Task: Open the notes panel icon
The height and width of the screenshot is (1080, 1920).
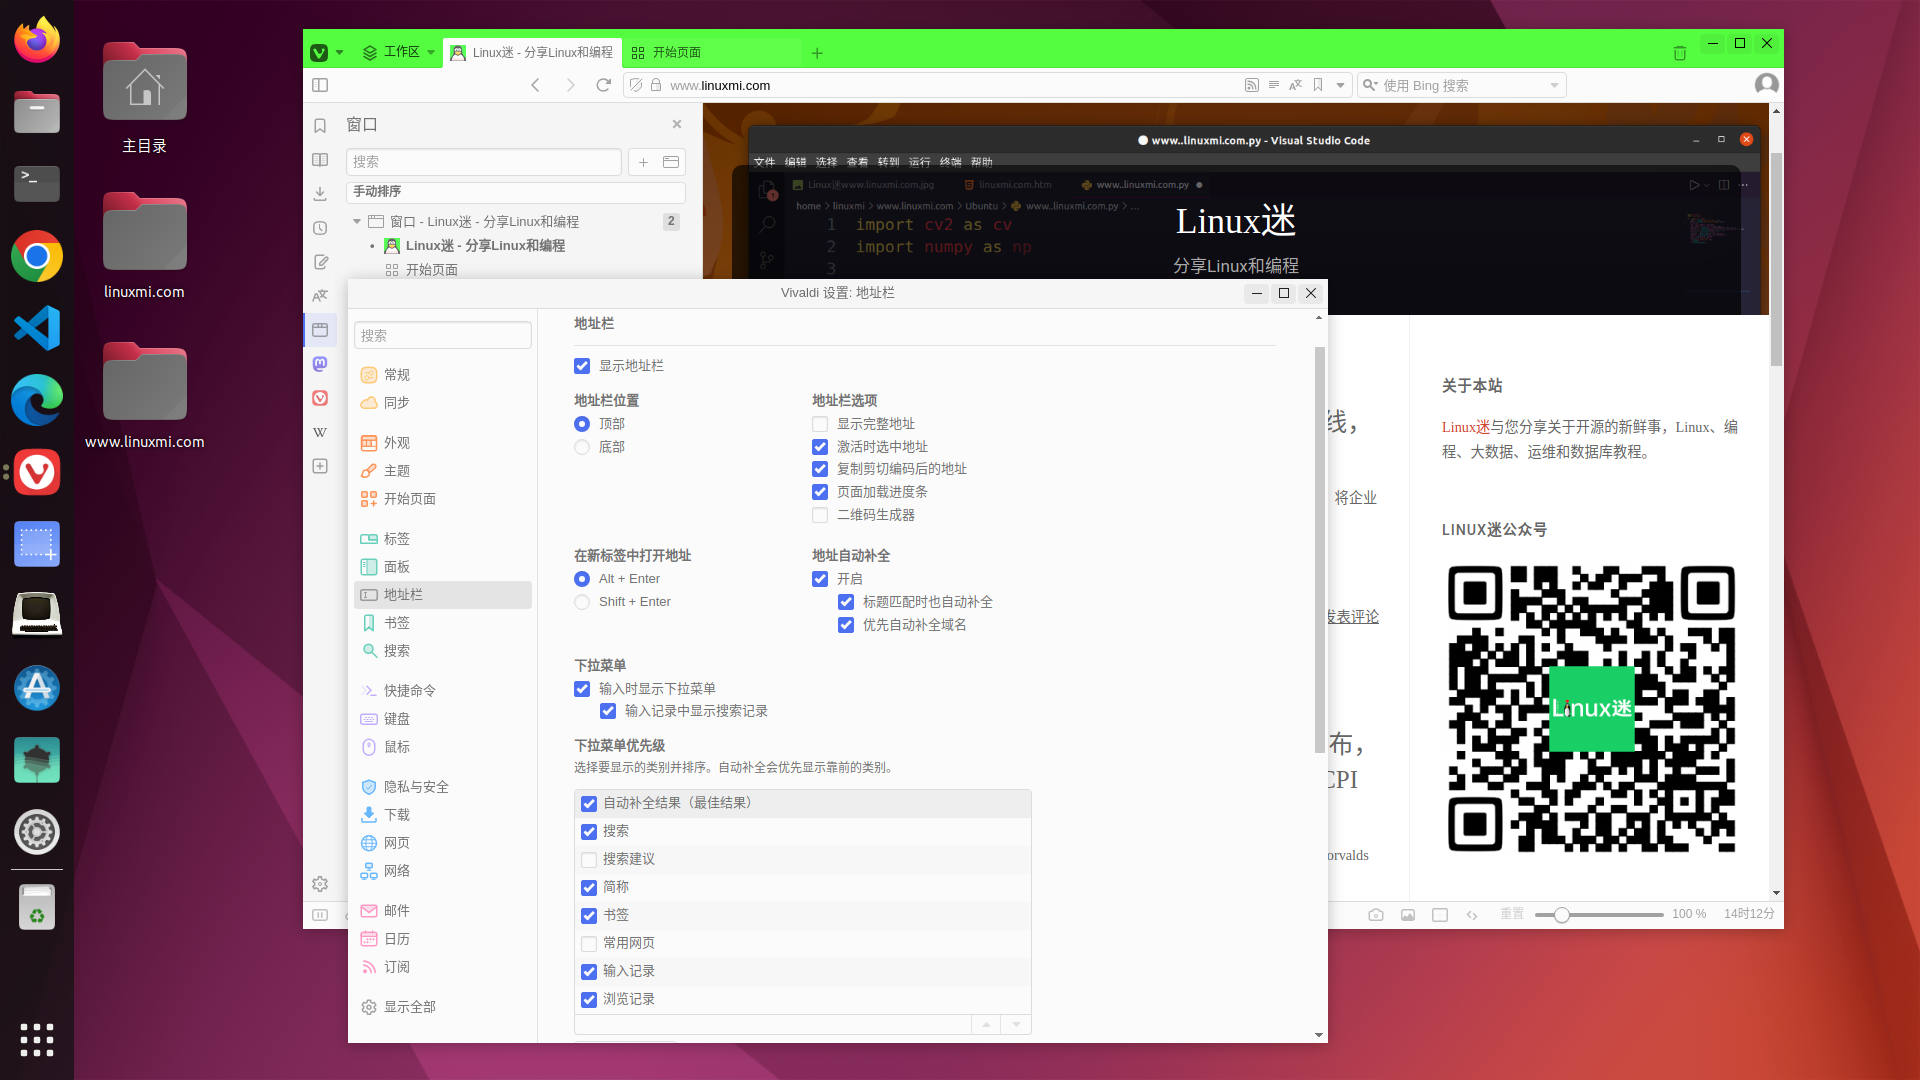Action: pos(320,262)
